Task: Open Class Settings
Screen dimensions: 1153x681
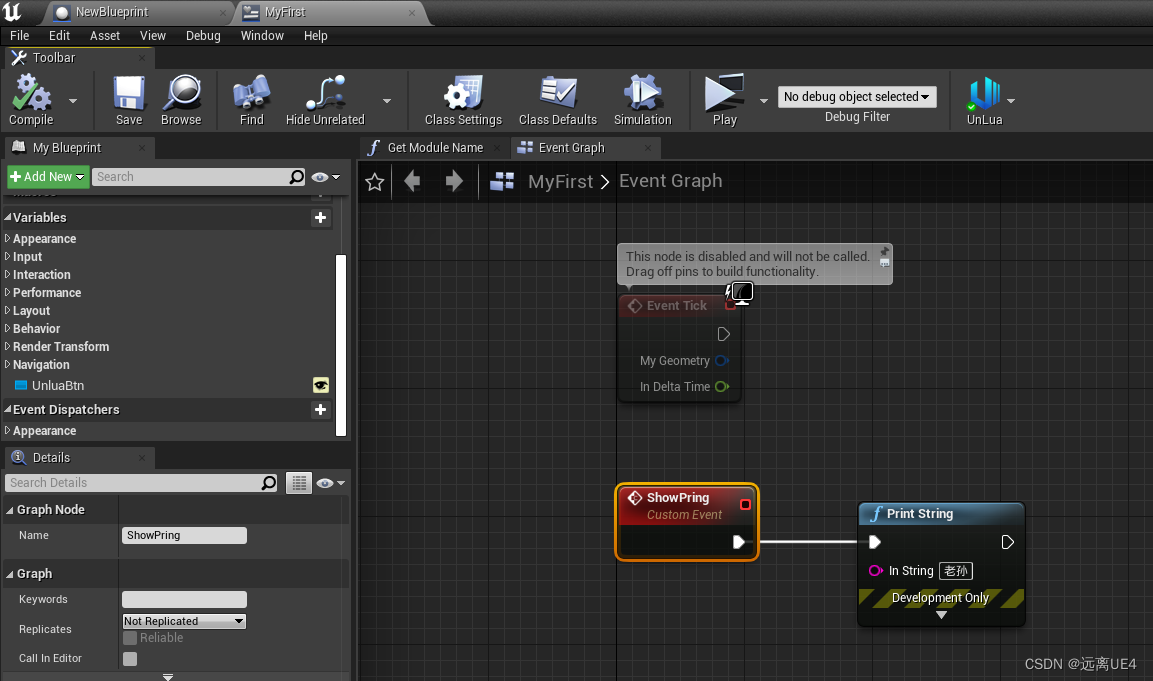Action: click(x=461, y=97)
